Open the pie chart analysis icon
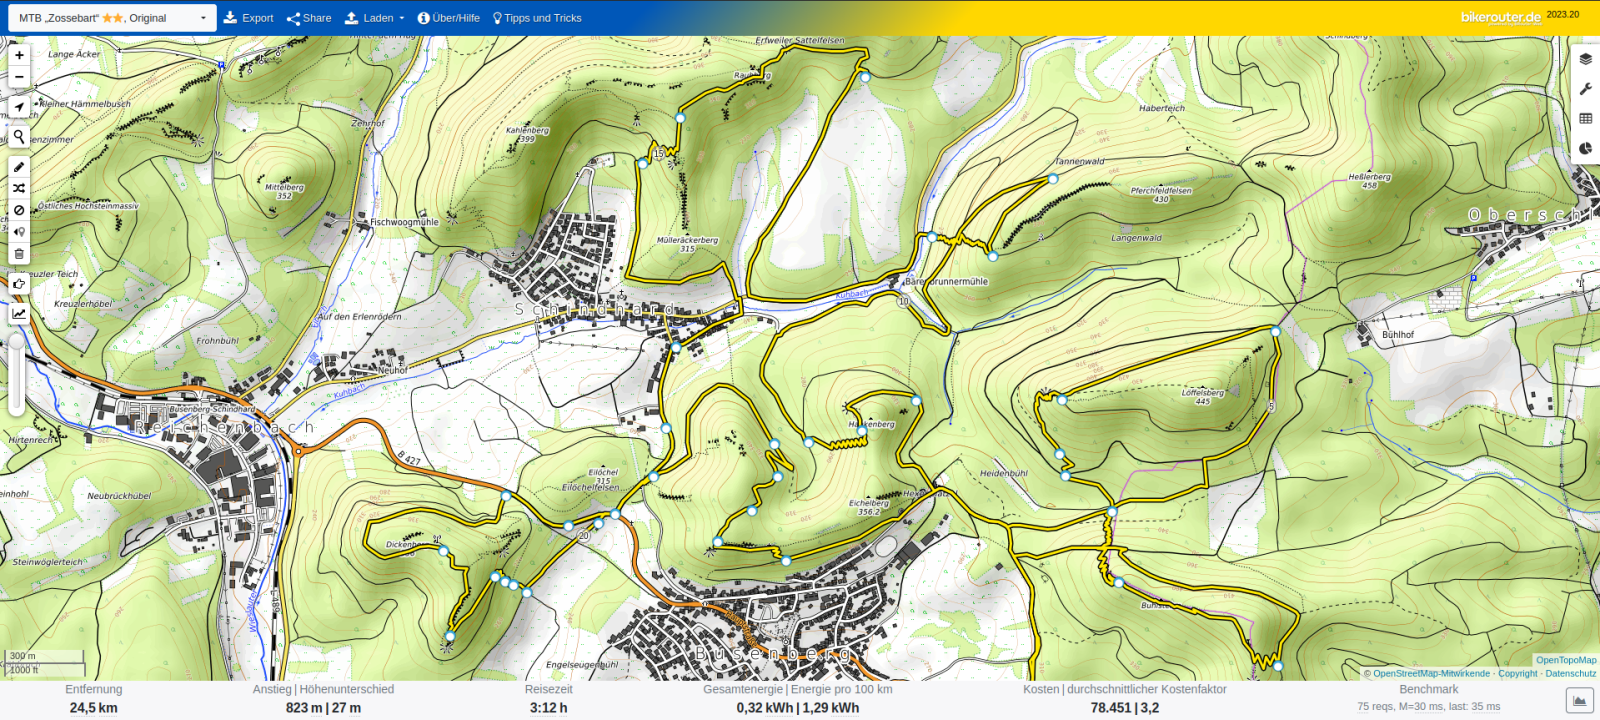Viewport: 1600px width, 720px height. (x=1585, y=148)
